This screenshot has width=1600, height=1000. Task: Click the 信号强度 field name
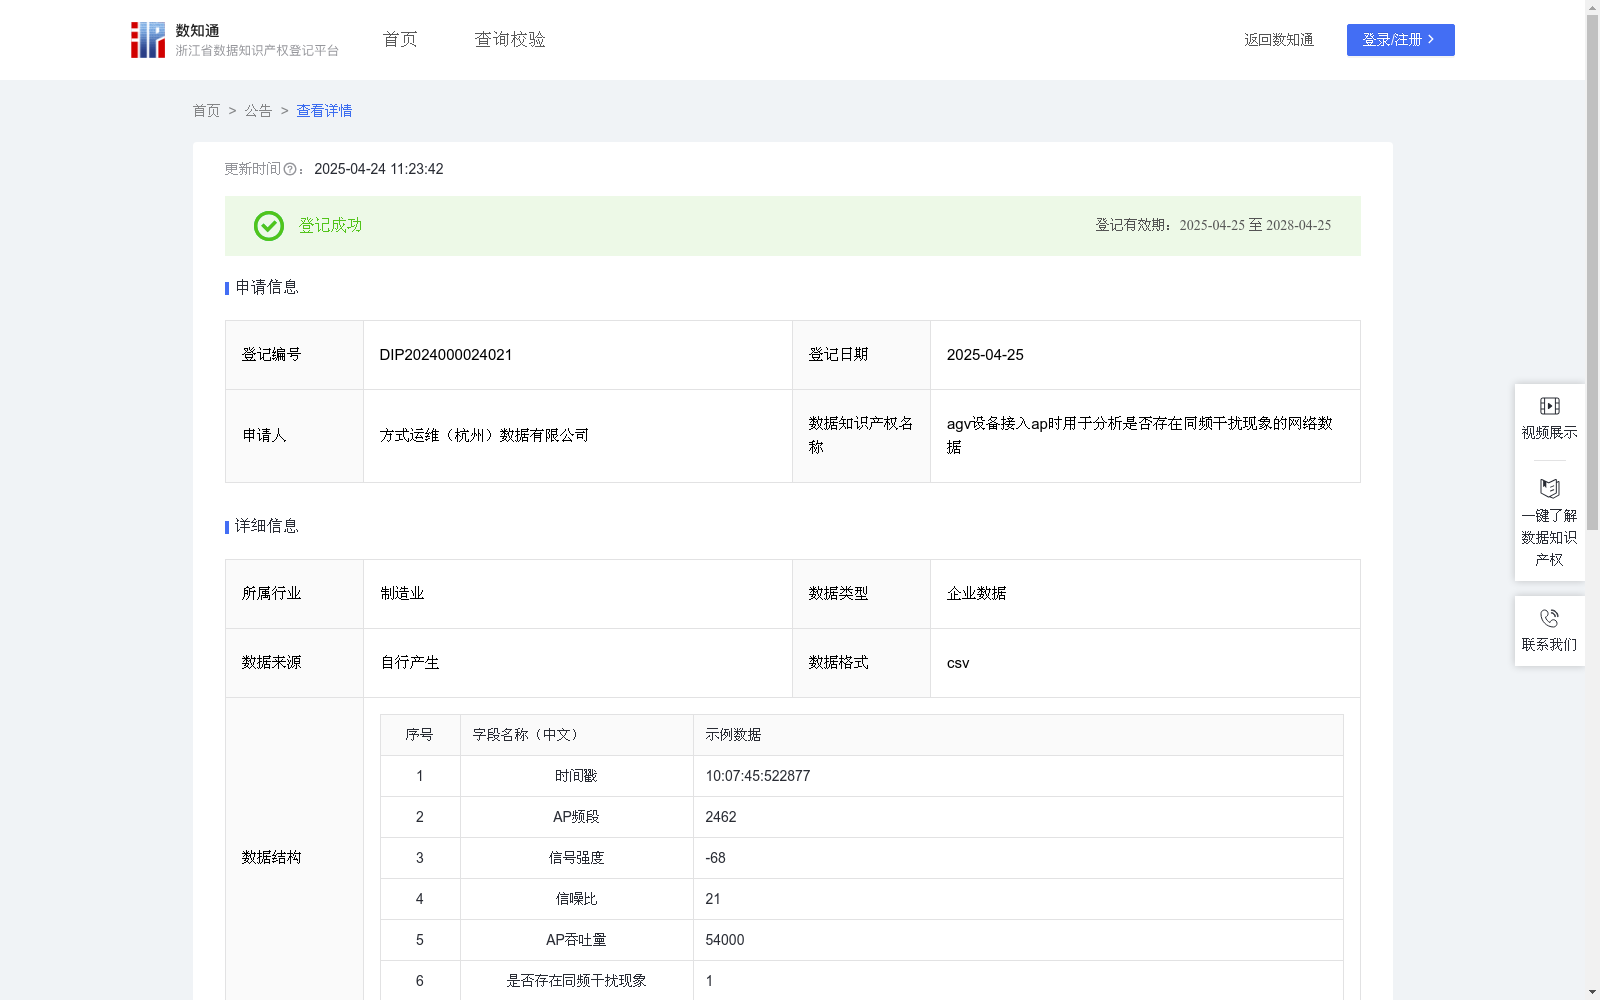tap(576, 858)
